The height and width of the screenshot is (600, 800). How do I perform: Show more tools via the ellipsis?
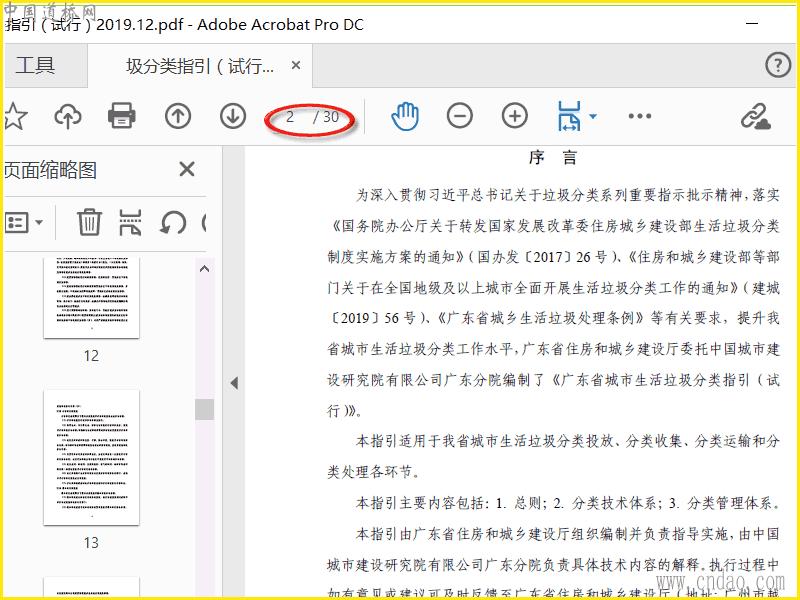coord(640,116)
